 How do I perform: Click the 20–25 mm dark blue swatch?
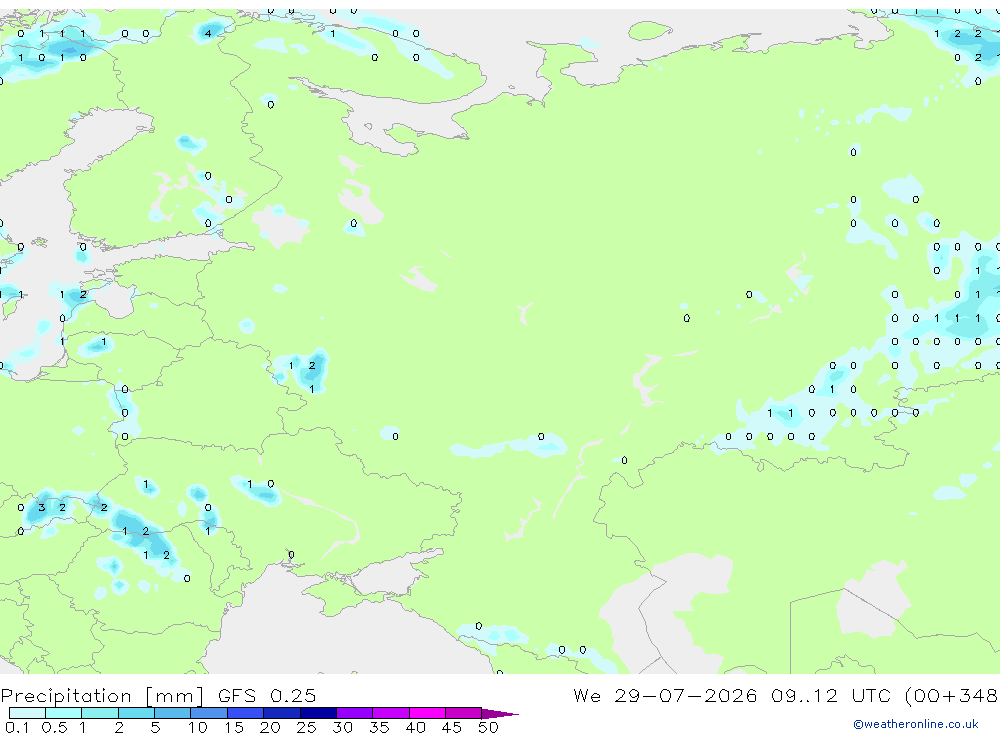(282, 713)
